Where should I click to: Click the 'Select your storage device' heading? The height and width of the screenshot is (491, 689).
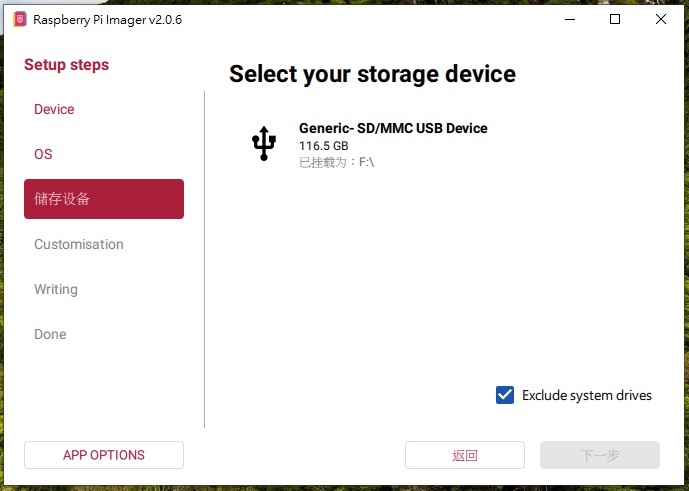pos(372,74)
